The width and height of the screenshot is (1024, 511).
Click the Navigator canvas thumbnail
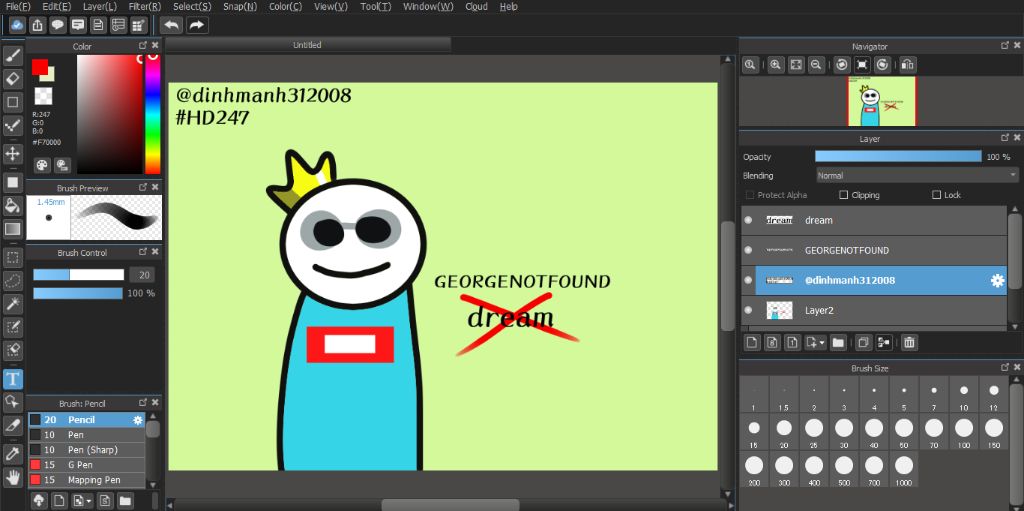click(882, 101)
